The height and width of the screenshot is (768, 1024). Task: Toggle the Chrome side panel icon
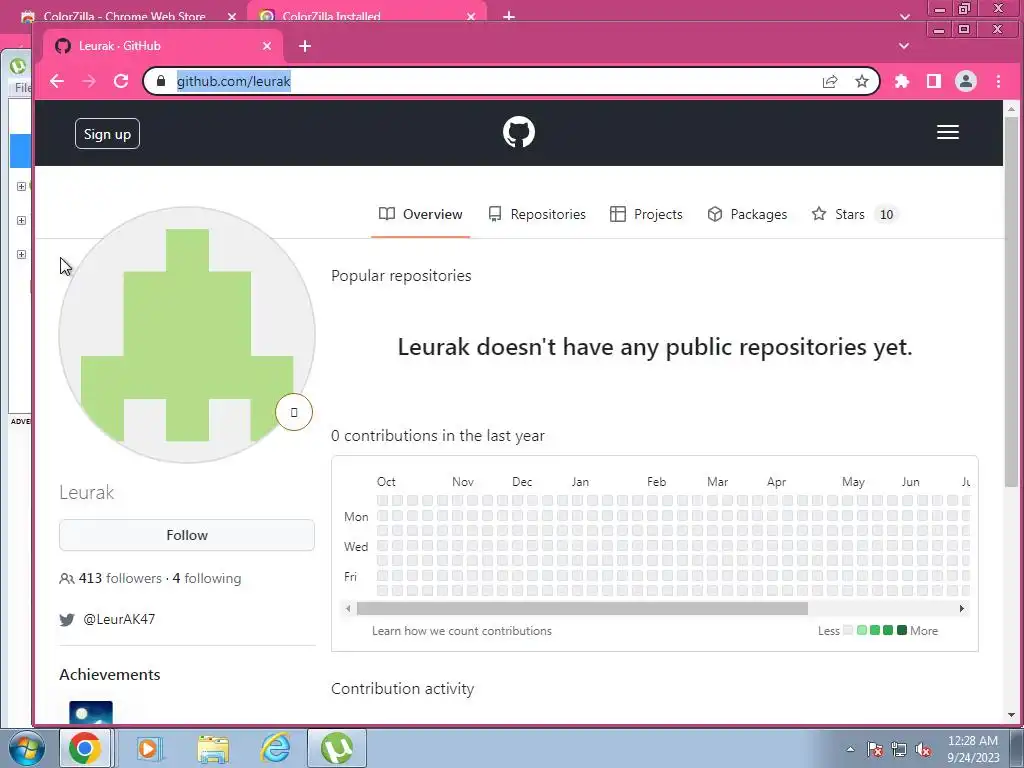934,81
